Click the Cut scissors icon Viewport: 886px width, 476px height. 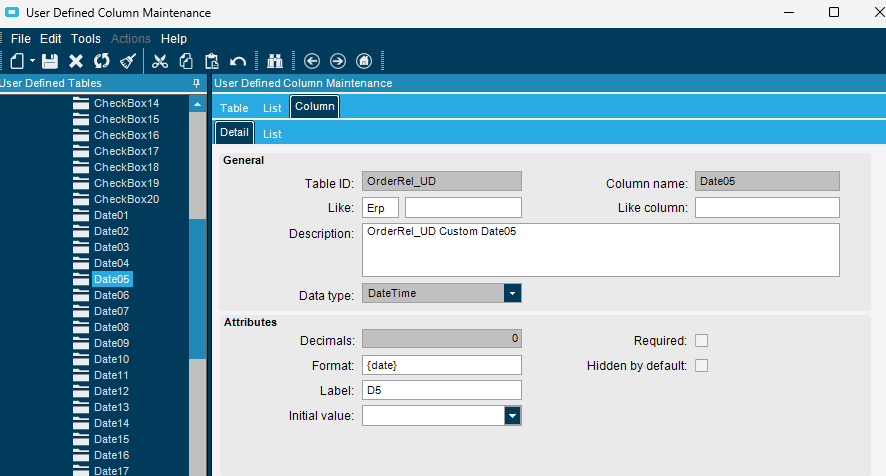click(x=160, y=61)
